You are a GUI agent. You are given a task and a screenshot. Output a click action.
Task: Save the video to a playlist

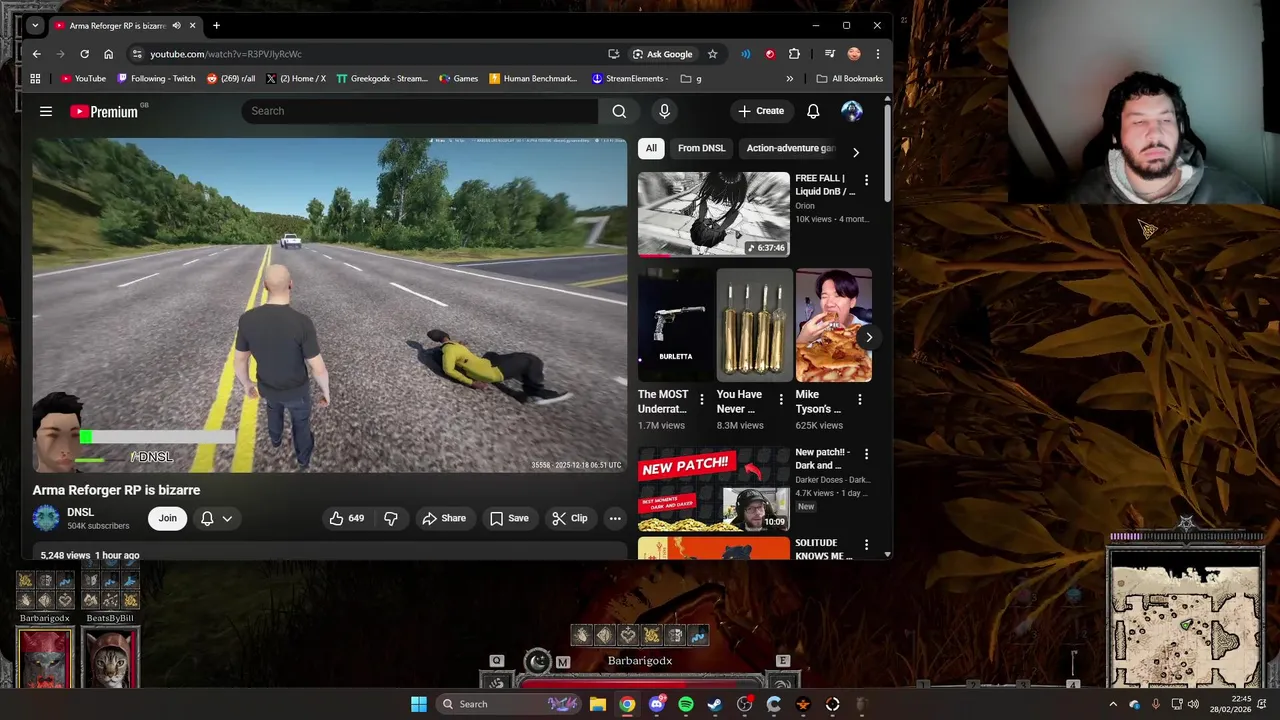point(509,518)
